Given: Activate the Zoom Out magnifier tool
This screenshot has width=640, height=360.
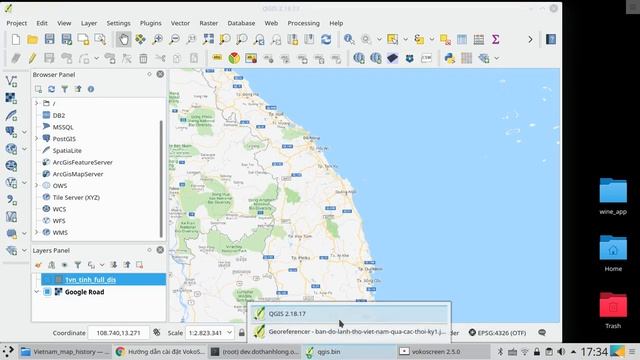Looking at the screenshot, I should click(x=174, y=39).
